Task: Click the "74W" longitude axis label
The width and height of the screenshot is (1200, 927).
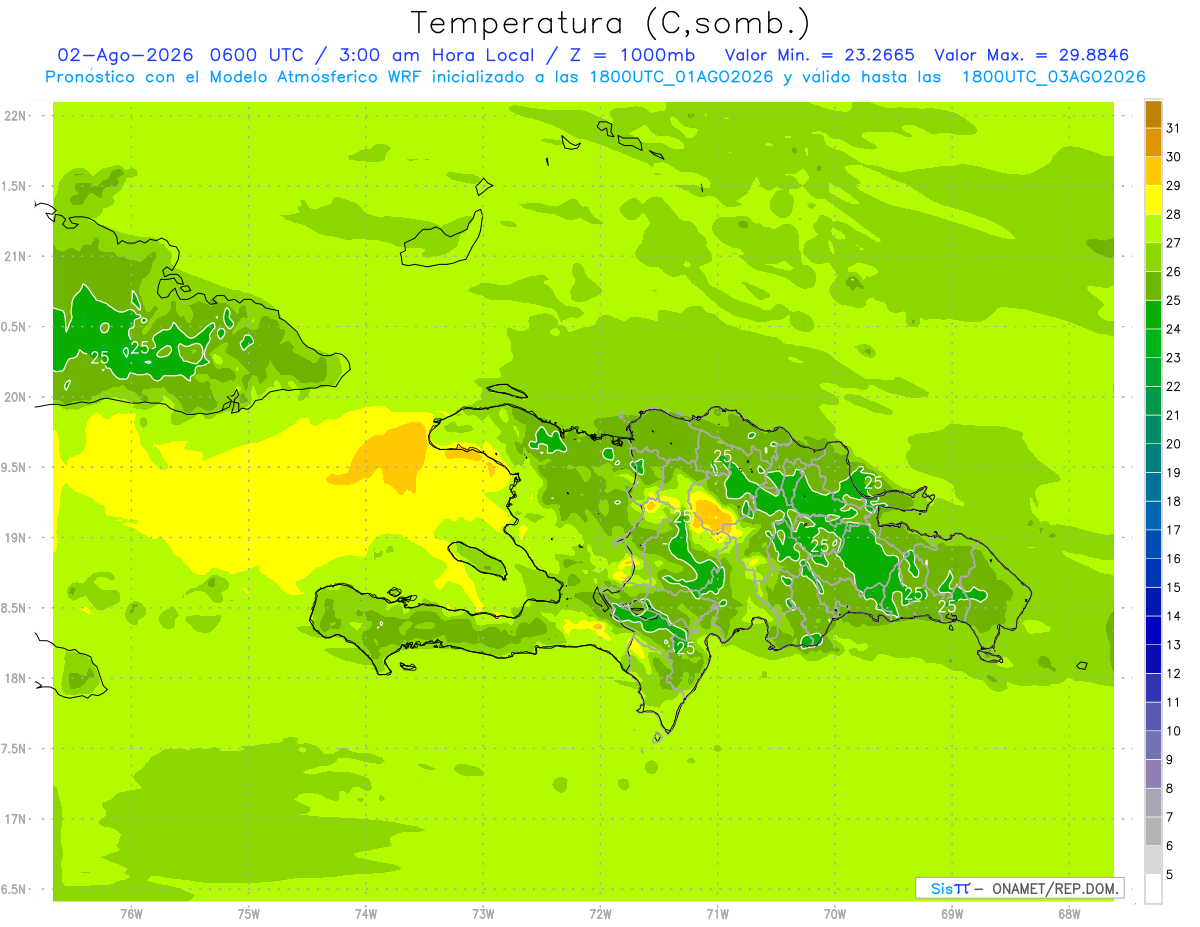Action: pos(365,913)
